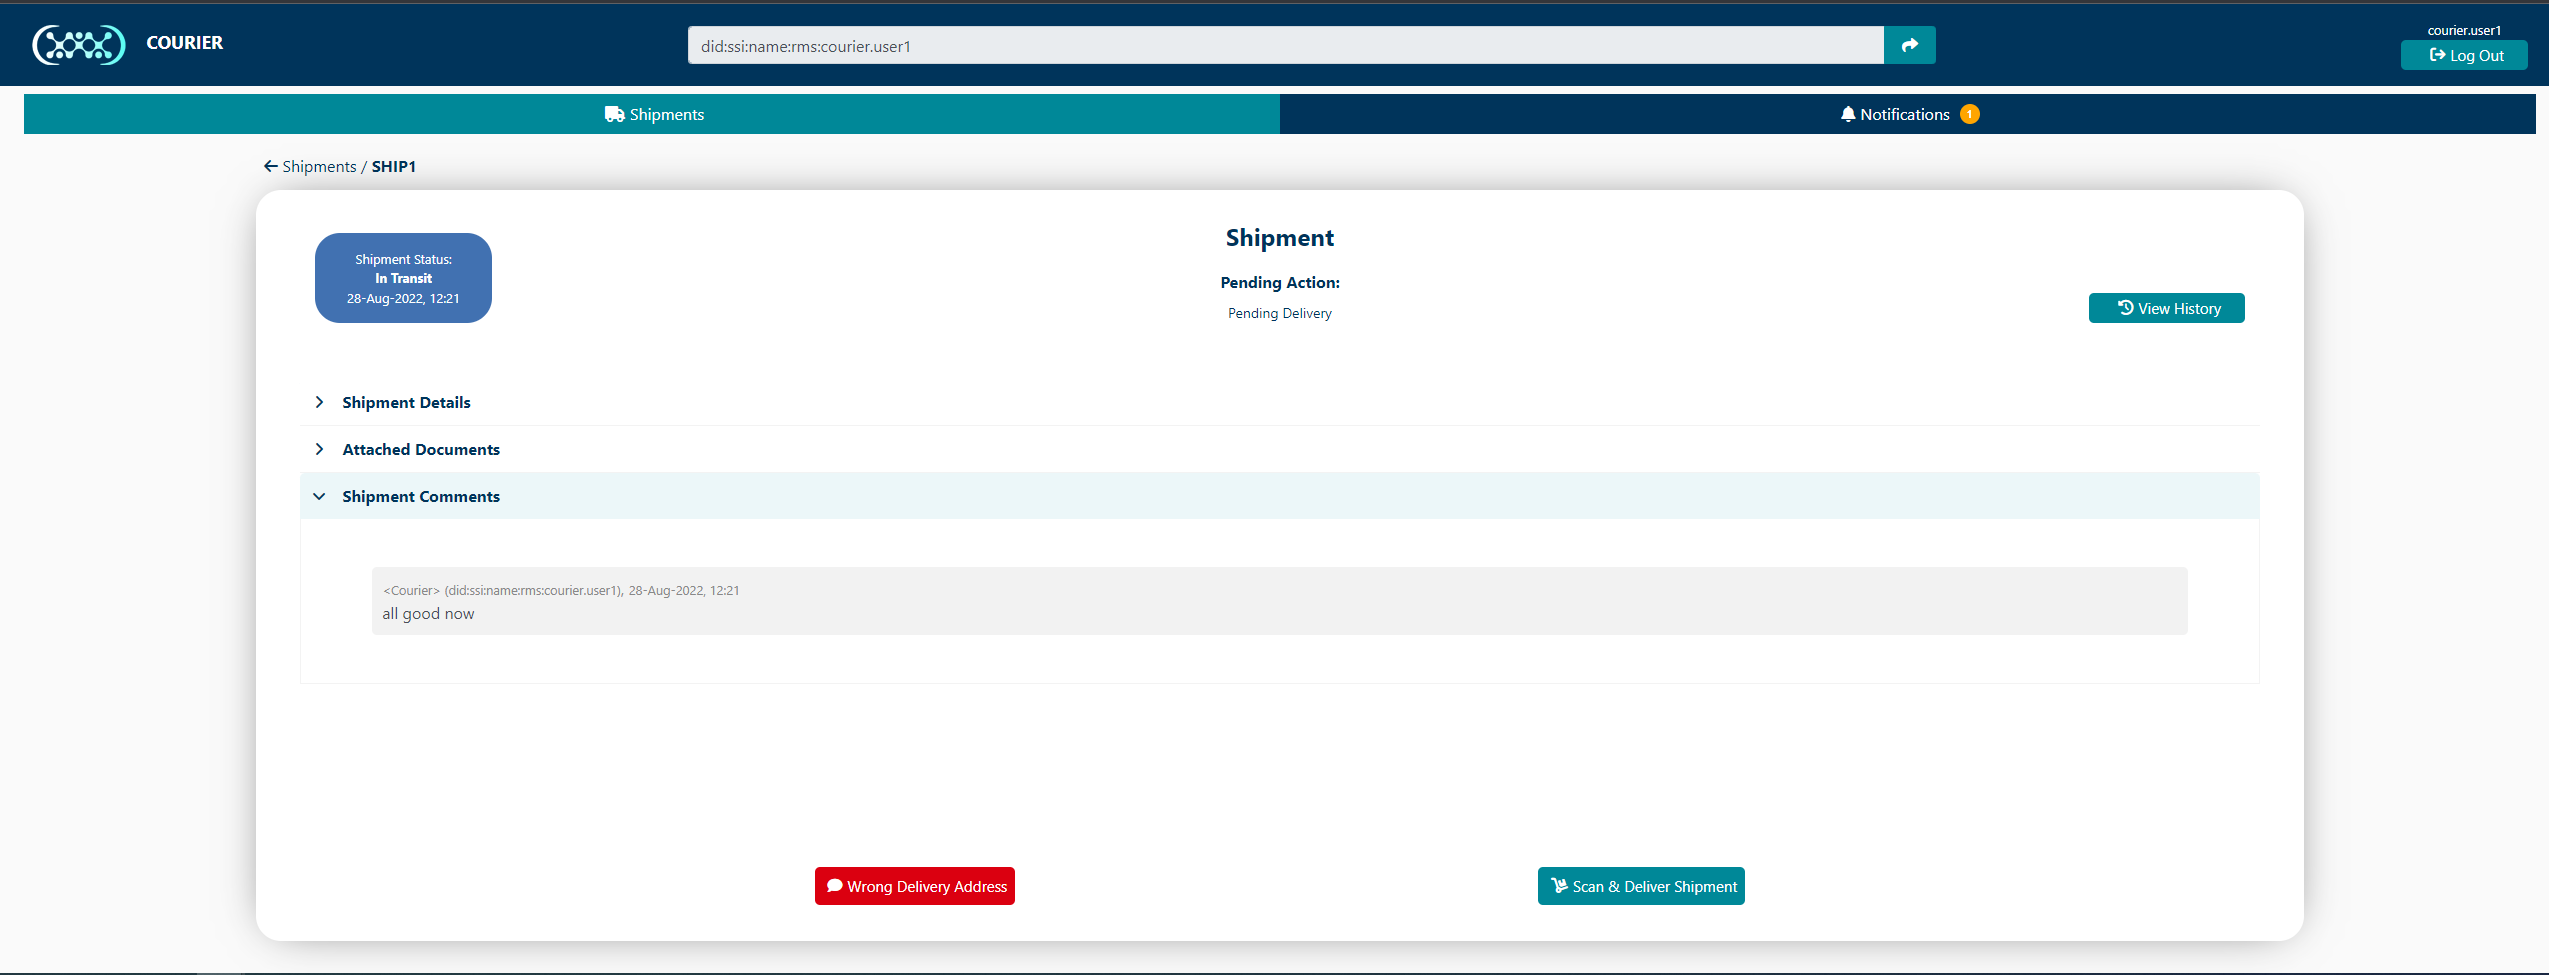Image resolution: width=2549 pixels, height=975 pixels.
Task: Click the COURIER logo icon
Action: click(78, 44)
